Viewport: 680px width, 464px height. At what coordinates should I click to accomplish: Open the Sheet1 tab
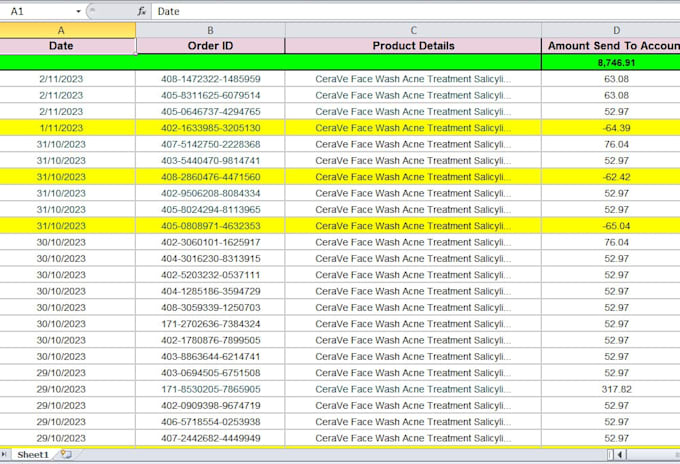pos(33,454)
